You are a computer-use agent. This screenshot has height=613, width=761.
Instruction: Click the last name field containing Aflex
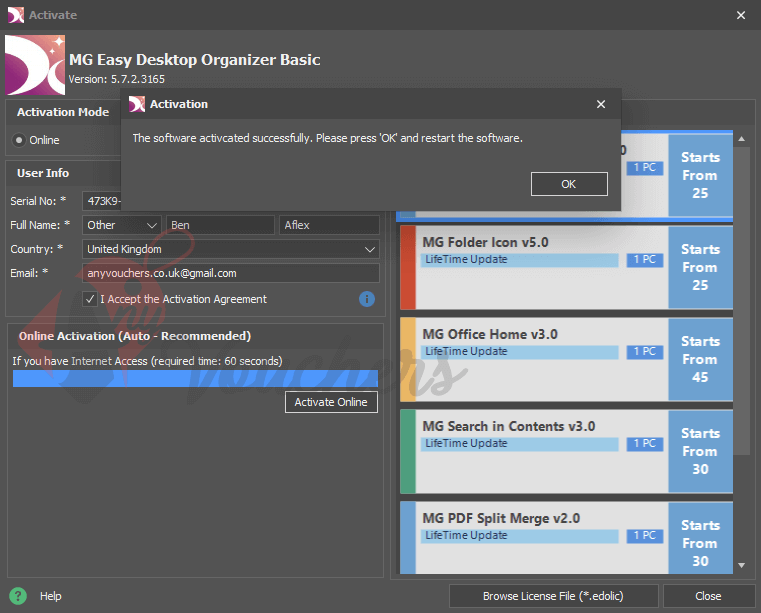tap(329, 225)
